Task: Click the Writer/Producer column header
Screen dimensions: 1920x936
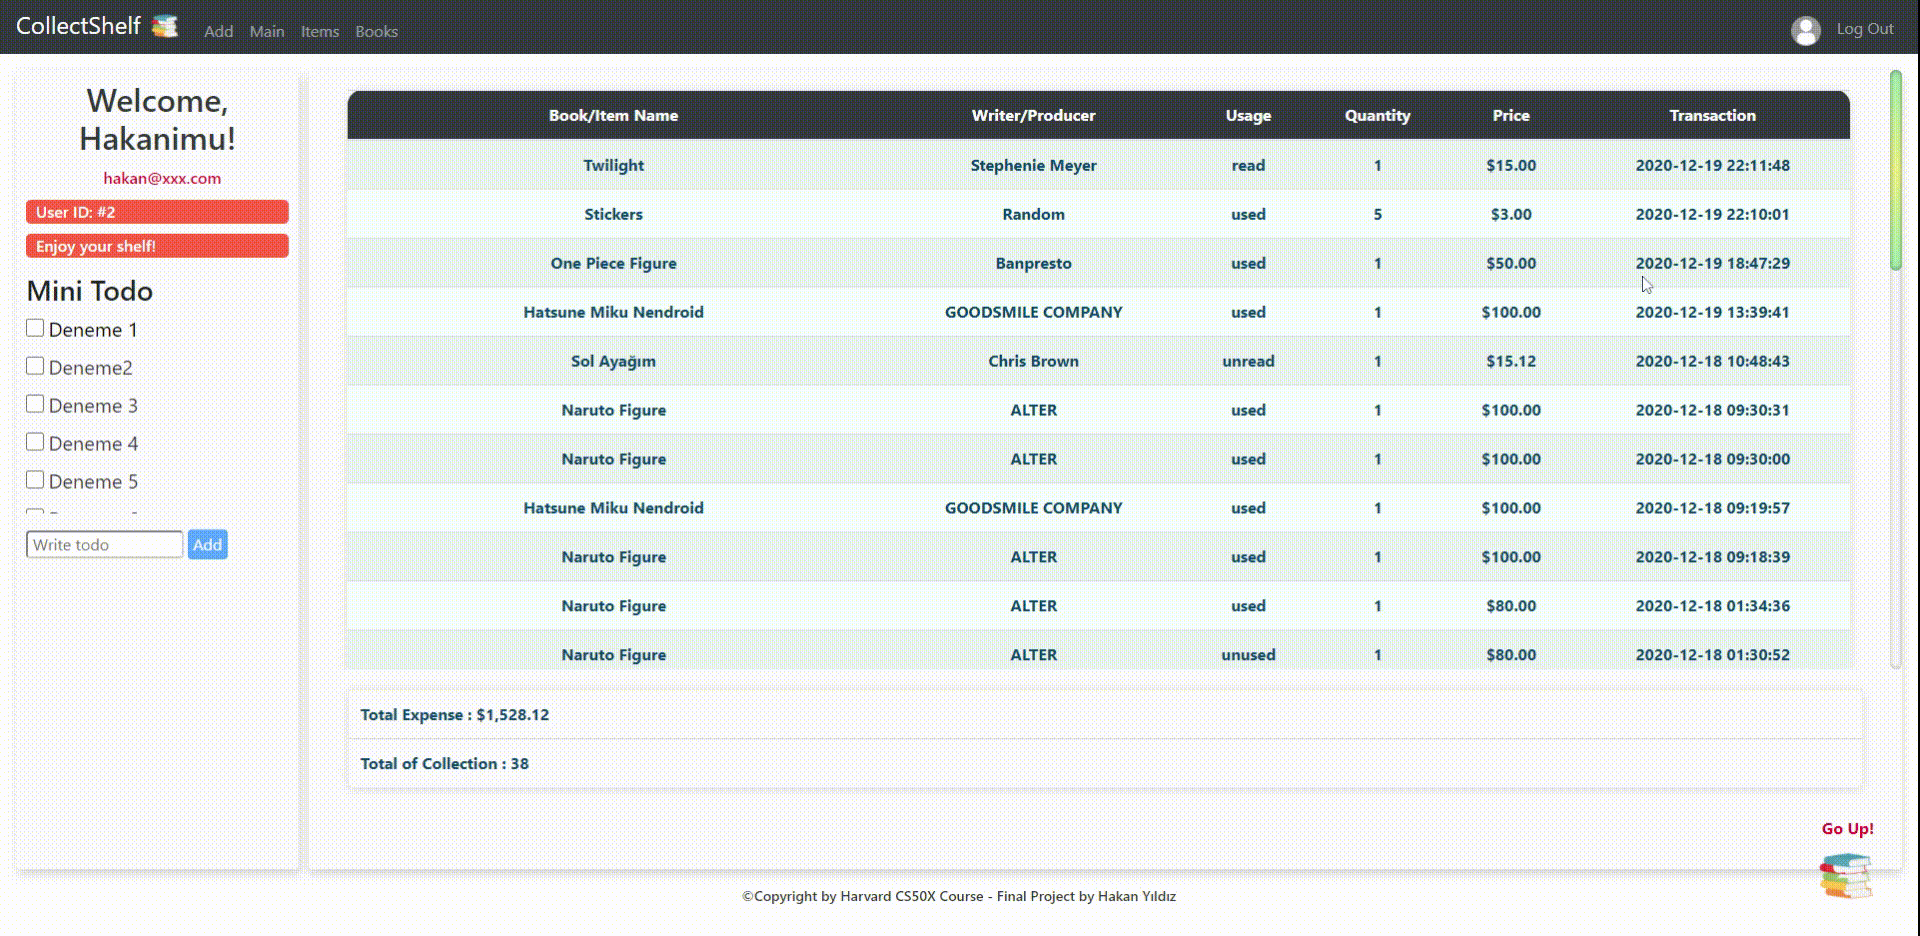Action: [x=1033, y=115]
